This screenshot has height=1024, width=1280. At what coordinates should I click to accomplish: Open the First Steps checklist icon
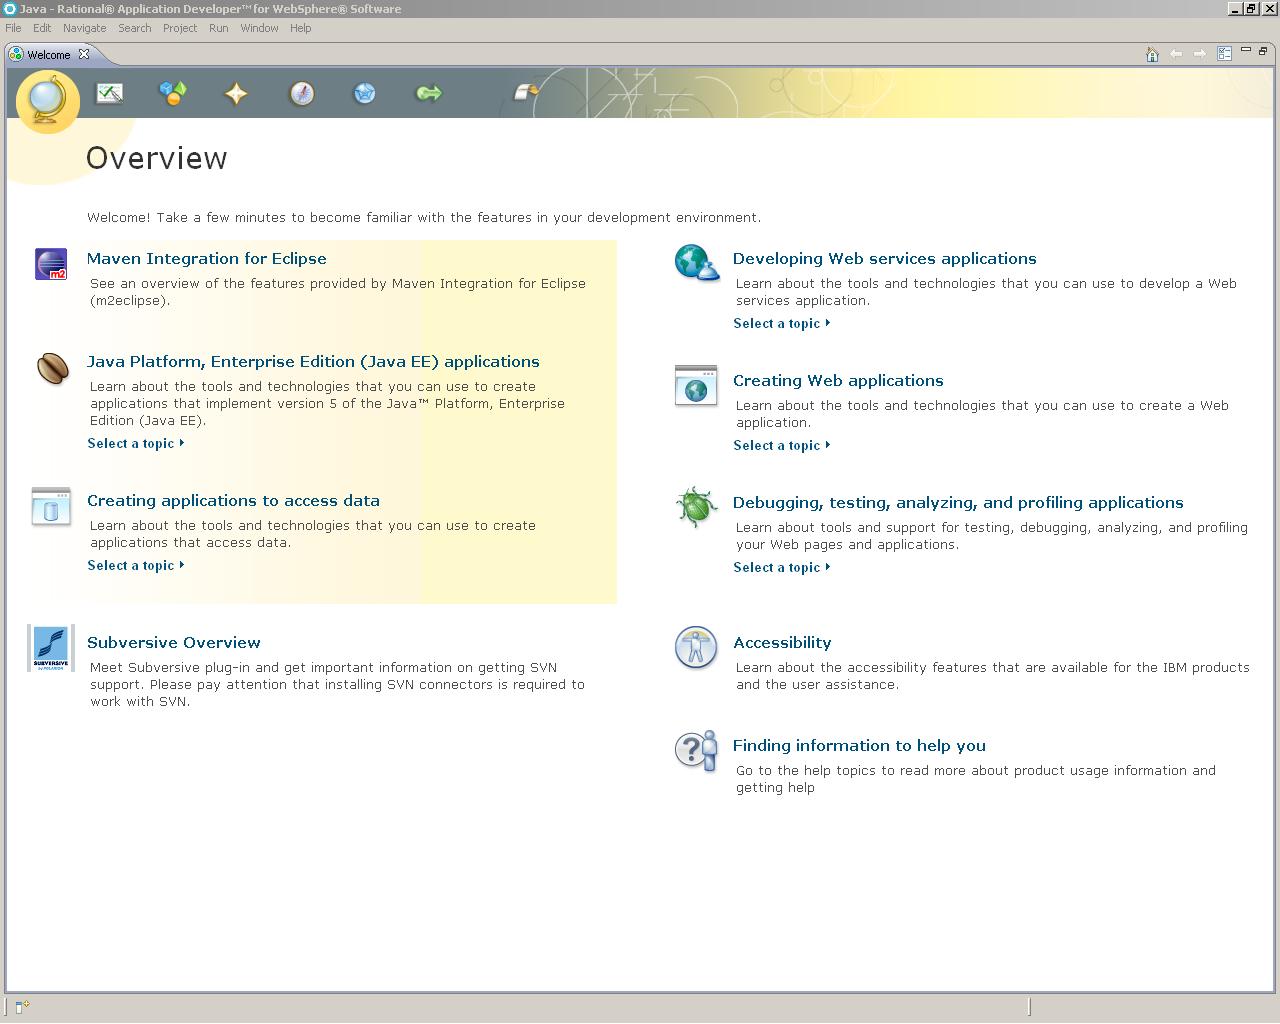point(109,93)
